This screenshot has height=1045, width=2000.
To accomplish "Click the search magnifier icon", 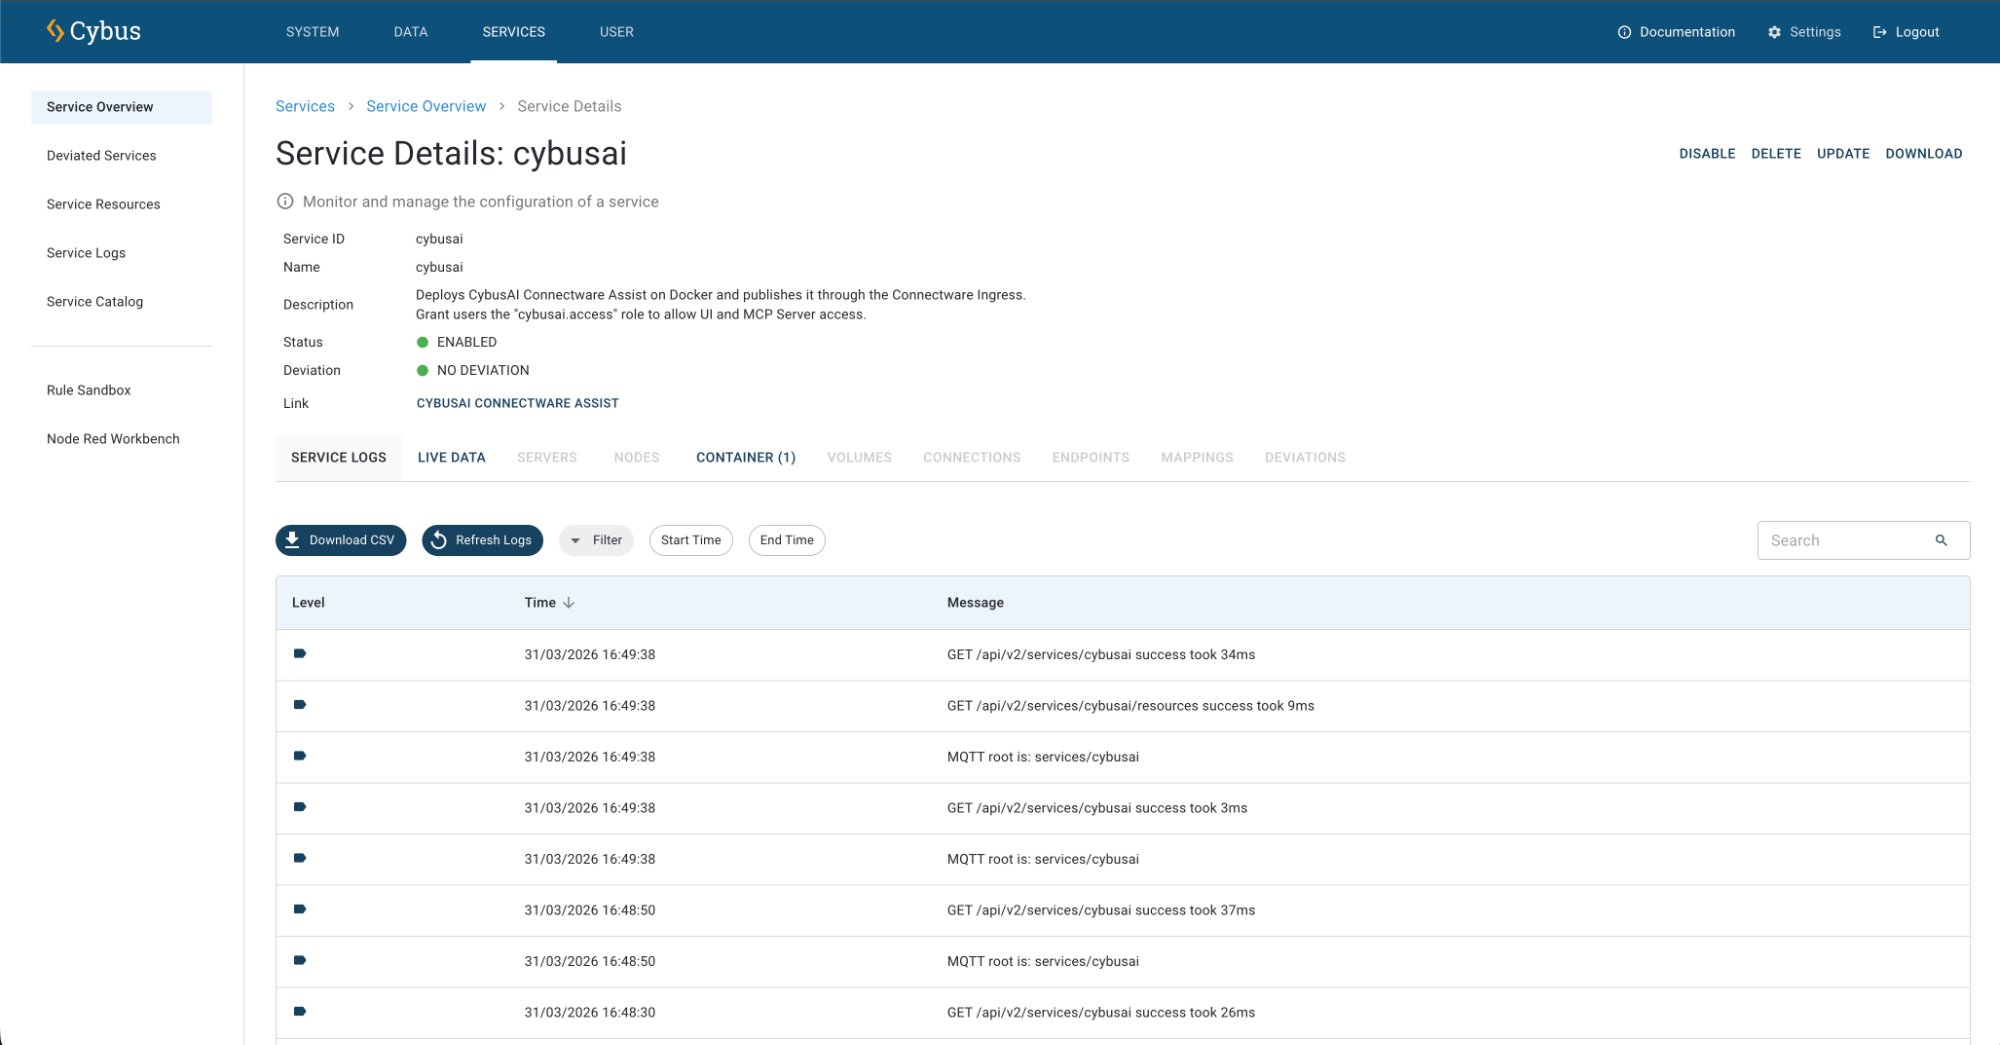I will pyautogui.click(x=1941, y=540).
